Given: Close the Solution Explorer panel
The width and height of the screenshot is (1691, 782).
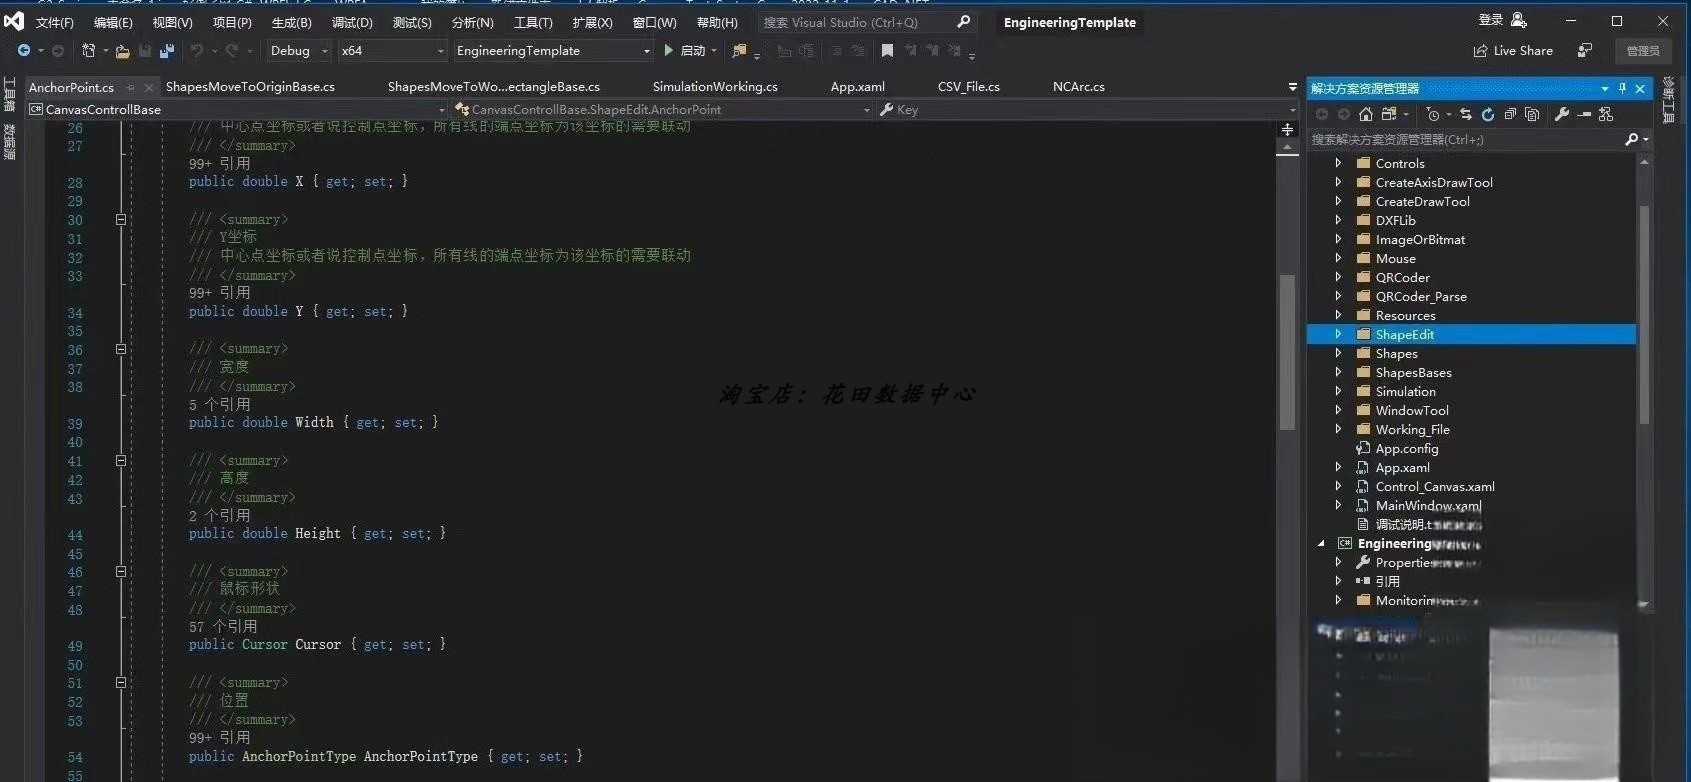Looking at the screenshot, I should point(1640,88).
